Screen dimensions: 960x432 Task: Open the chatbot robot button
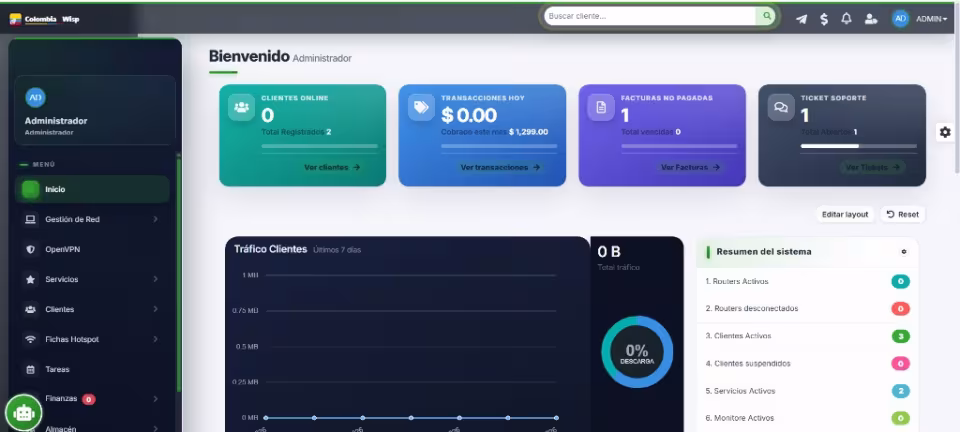(24, 413)
